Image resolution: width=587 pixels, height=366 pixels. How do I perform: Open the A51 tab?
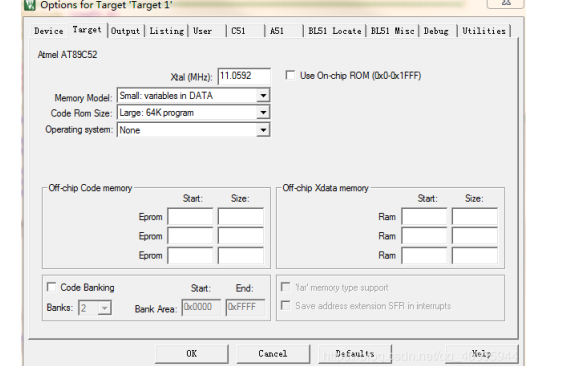(277, 31)
